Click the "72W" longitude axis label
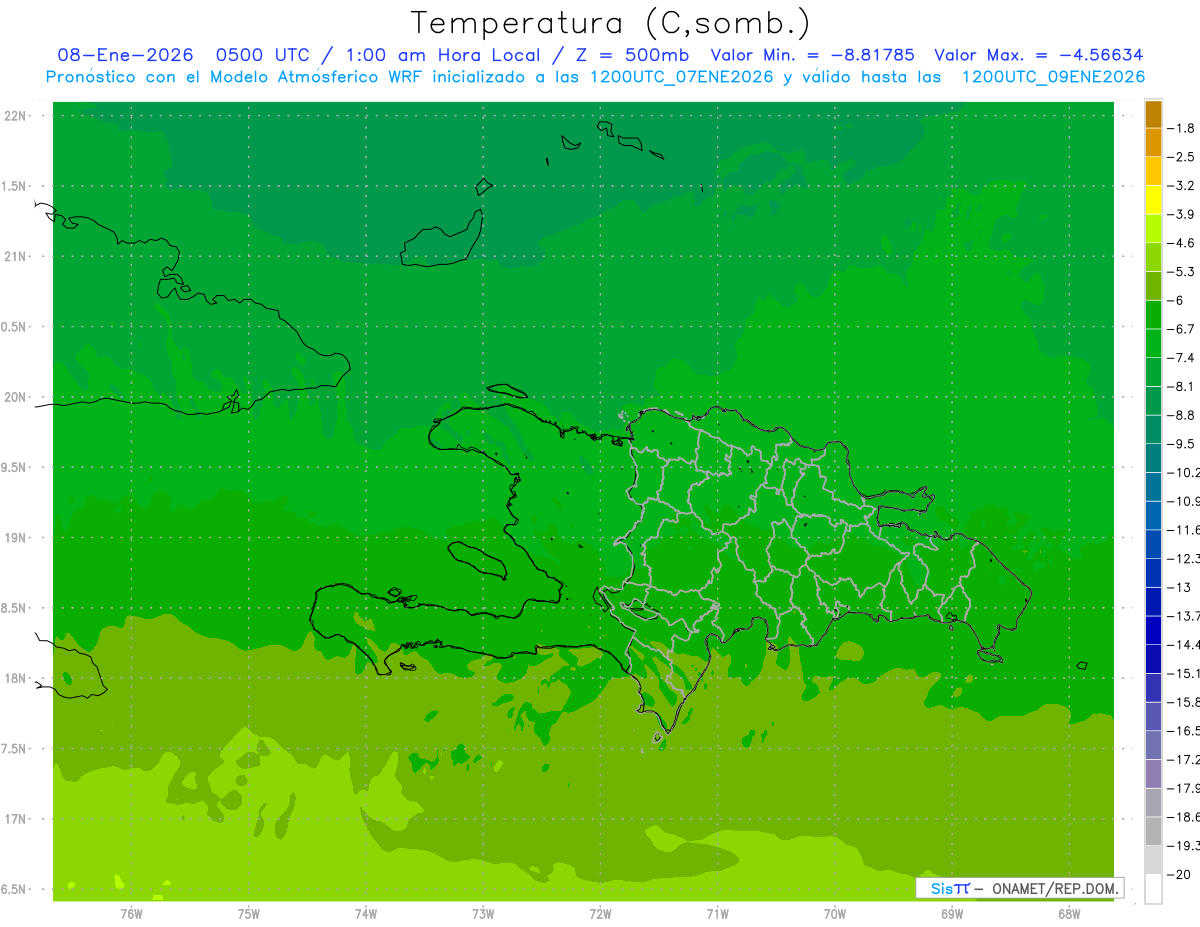Viewport: 1200px width, 927px height. [x=600, y=913]
